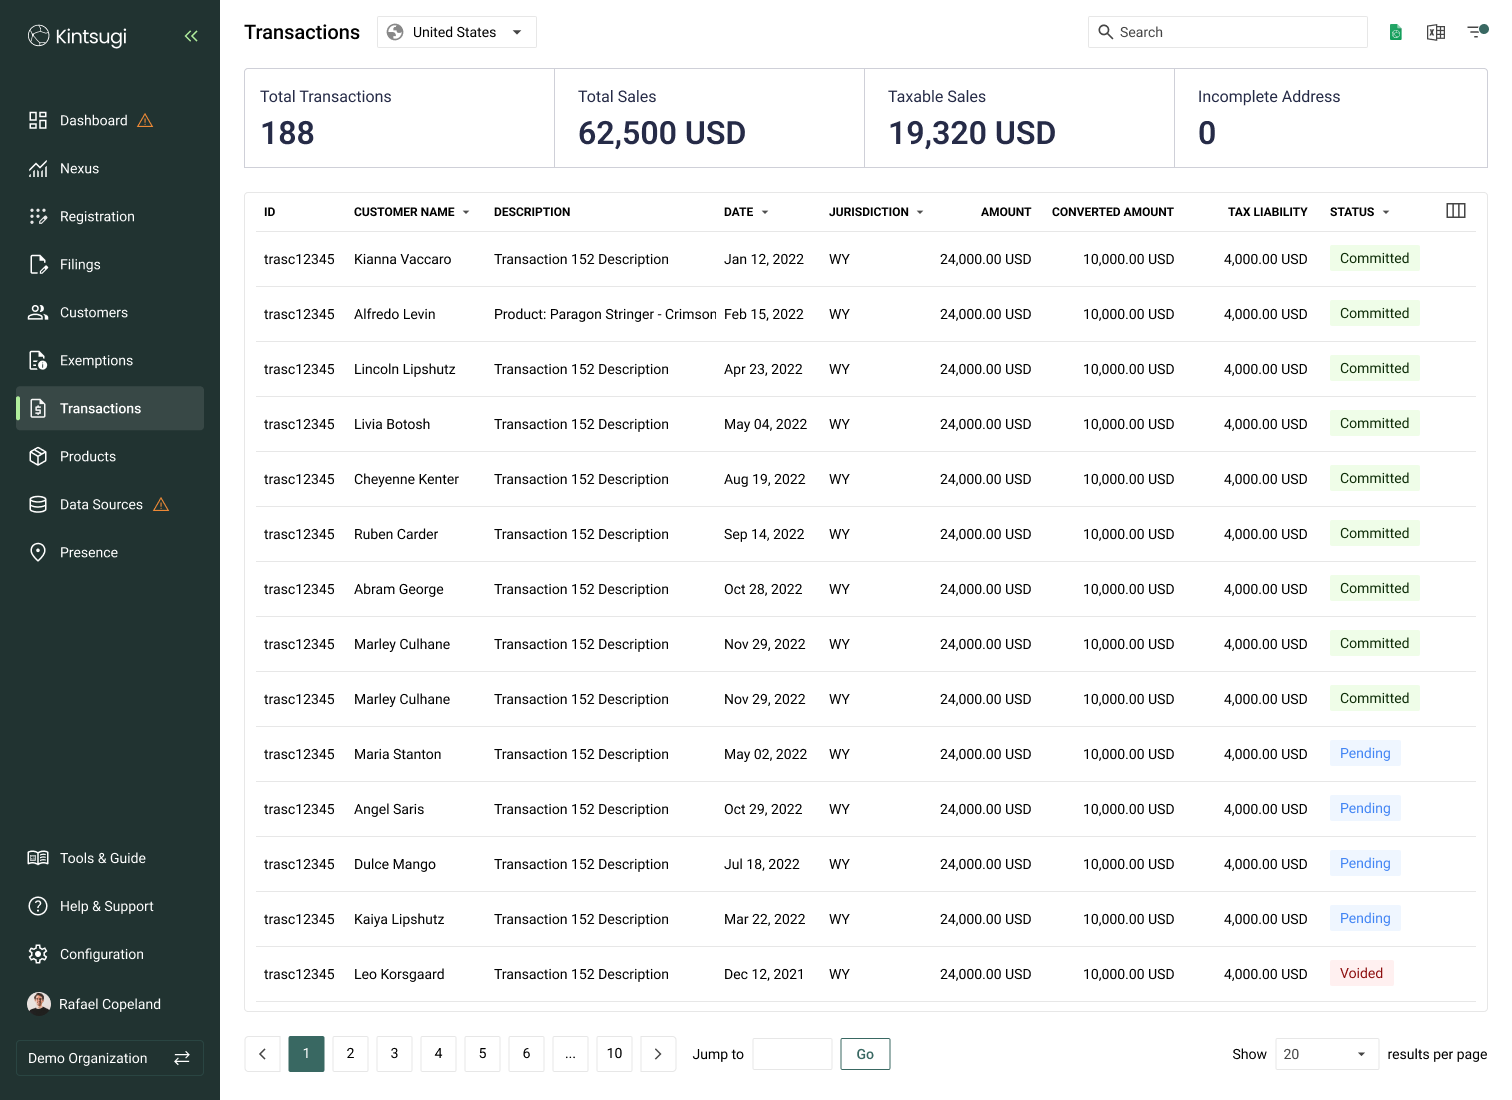1512x1100 pixels.
Task: Open the filter icon in the top bar
Action: point(1477,32)
